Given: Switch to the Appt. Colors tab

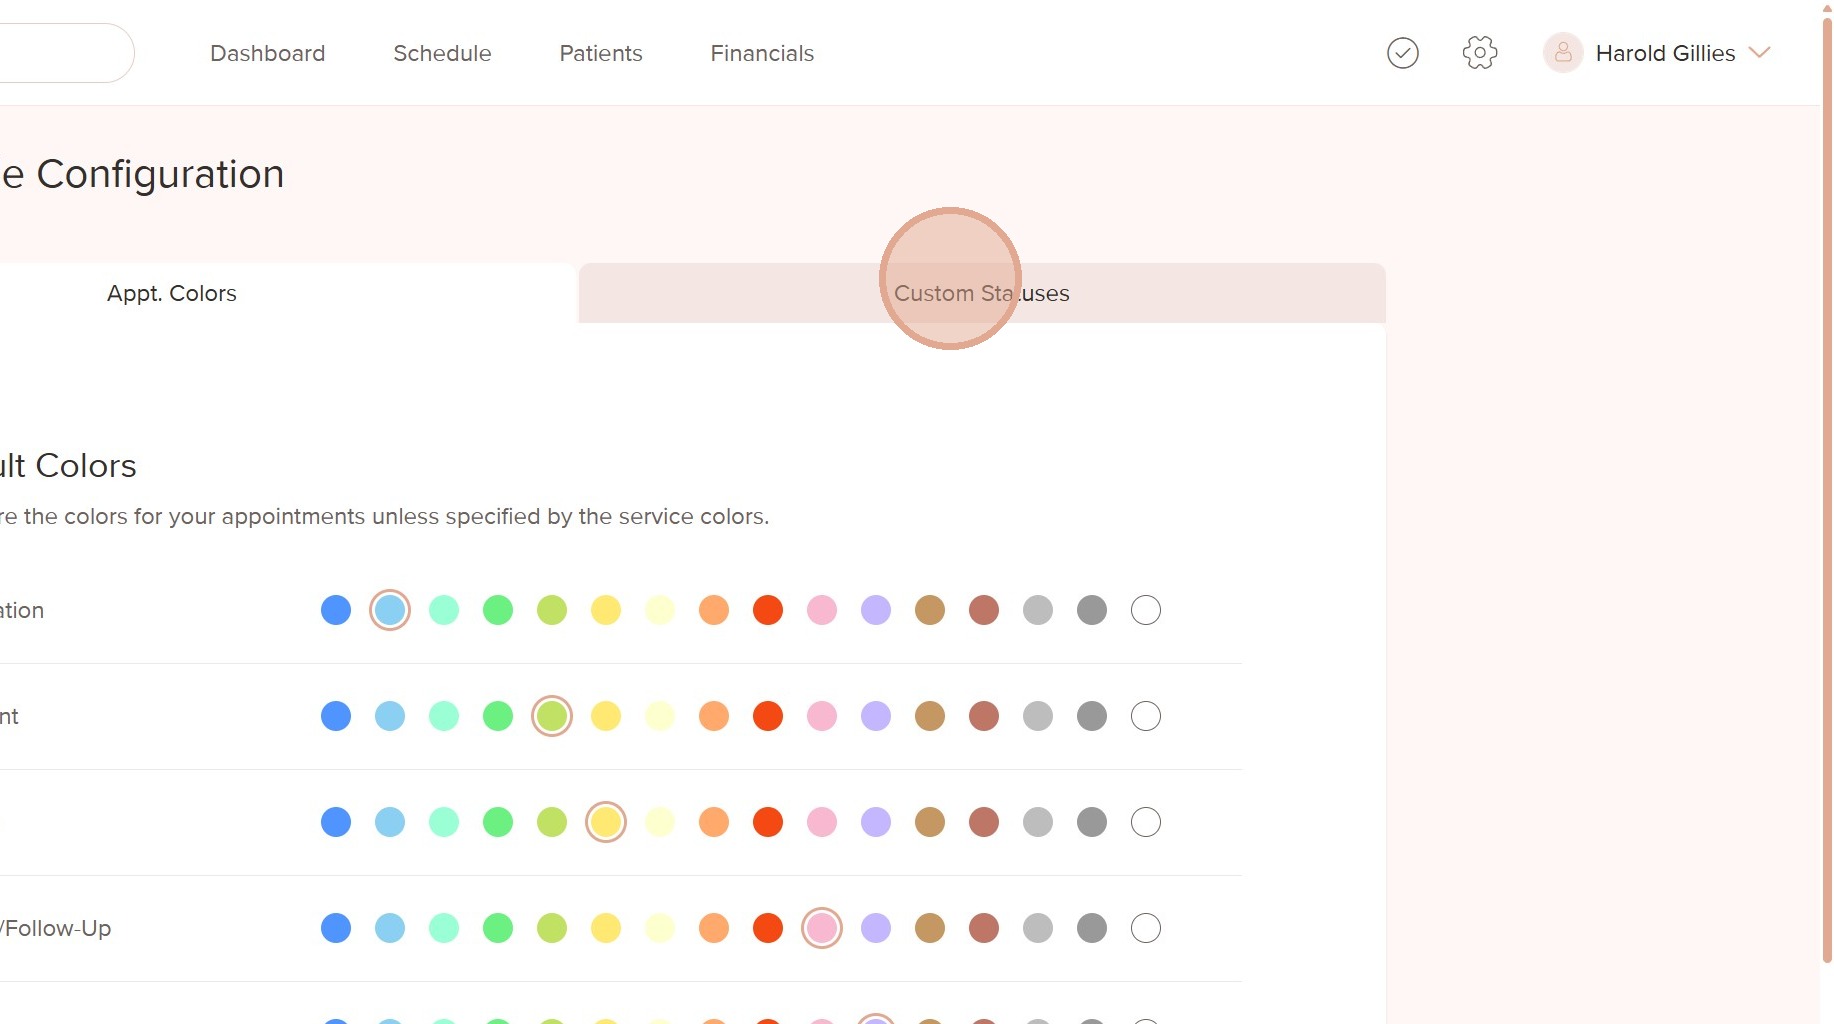Looking at the screenshot, I should [172, 293].
